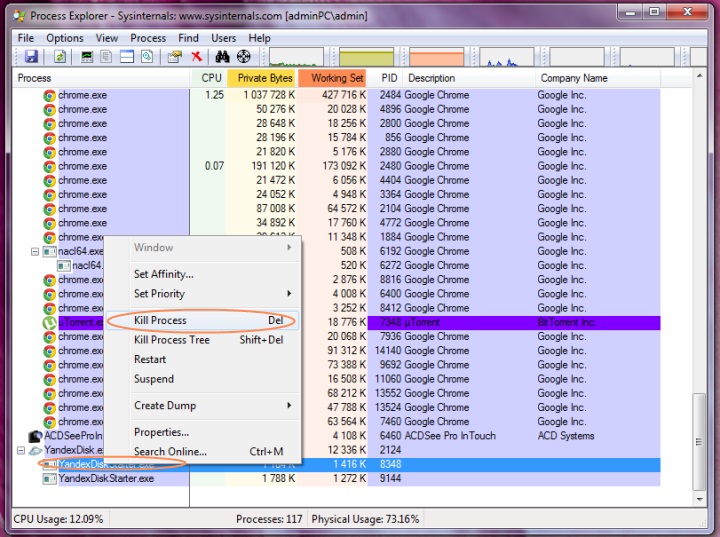
Task: Toggle the Show Lower Pane toolbar icon
Action: [127, 57]
